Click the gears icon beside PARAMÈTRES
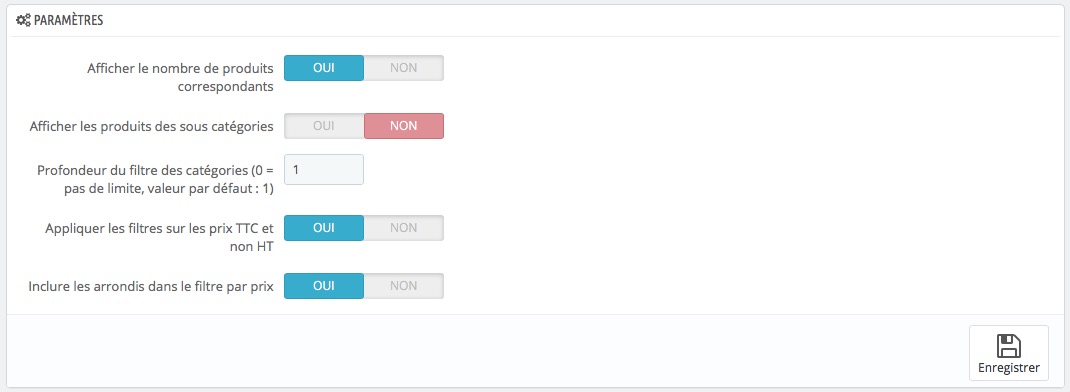Viewport: 1070px width, 392px height. pyautogui.click(x=23, y=20)
